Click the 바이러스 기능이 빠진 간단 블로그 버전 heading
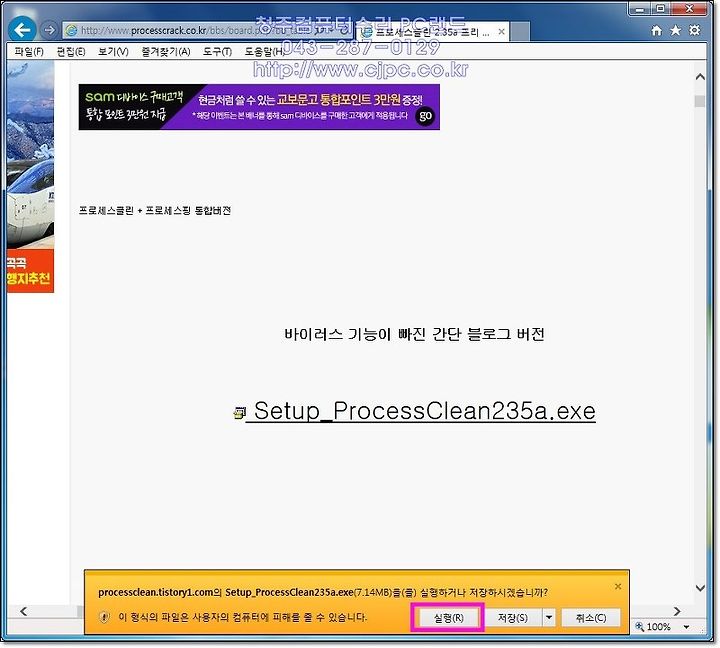Viewport: 720px width, 648px height. click(414, 334)
